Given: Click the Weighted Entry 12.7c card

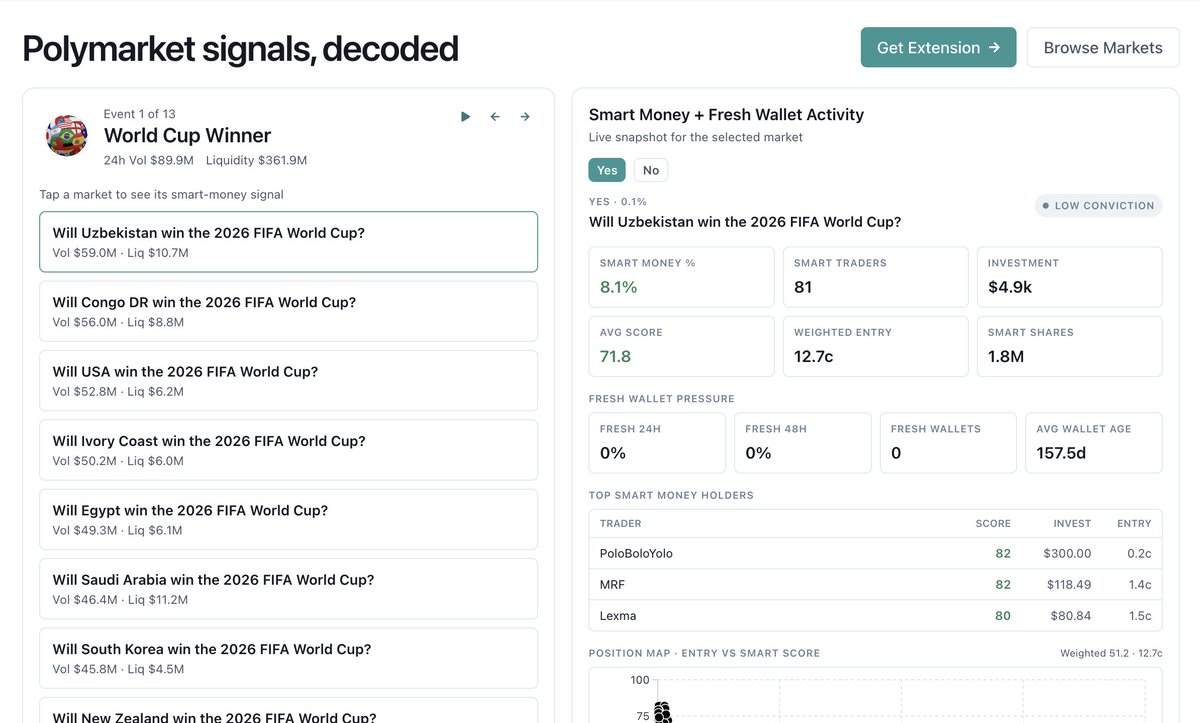Looking at the screenshot, I should pos(875,346).
